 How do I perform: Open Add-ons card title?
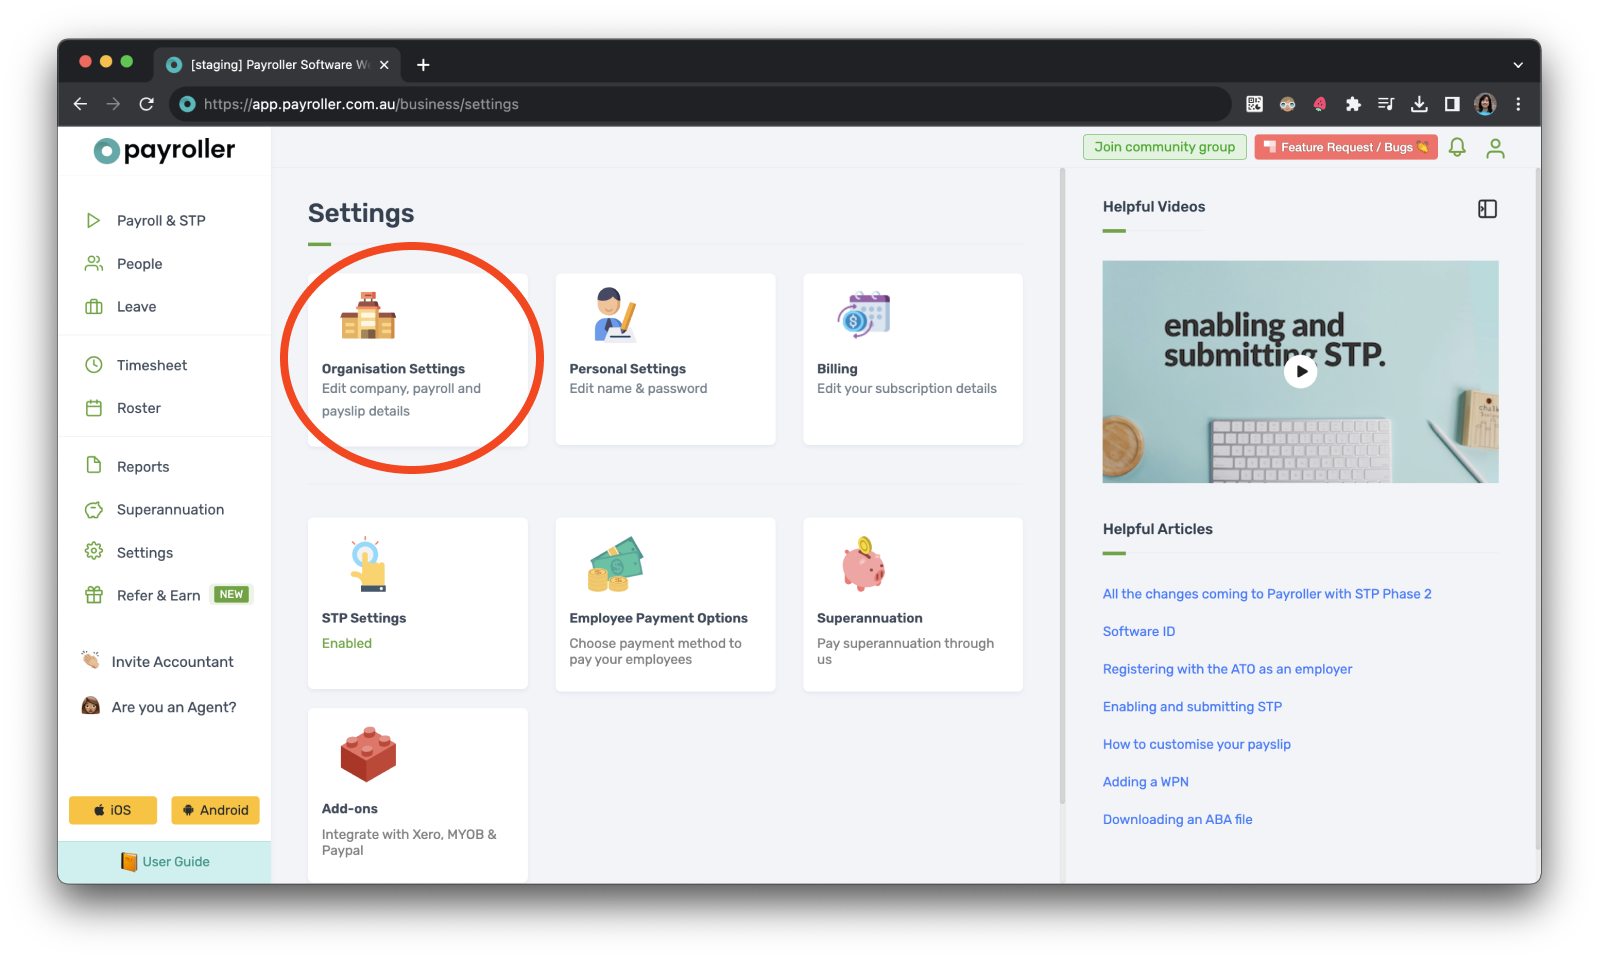pyautogui.click(x=350, y=809)
